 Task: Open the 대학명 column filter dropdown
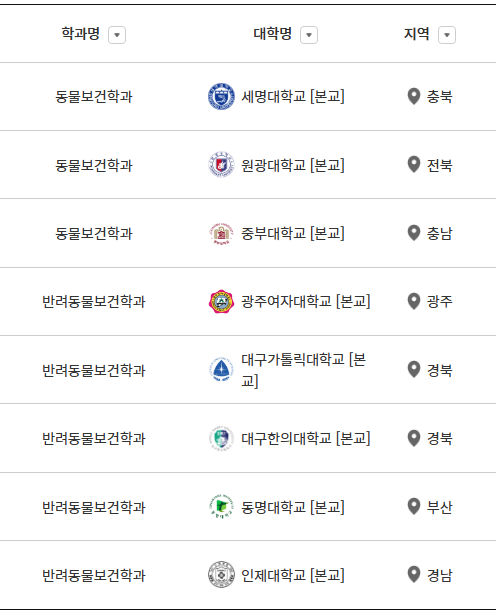coord(309,35)
